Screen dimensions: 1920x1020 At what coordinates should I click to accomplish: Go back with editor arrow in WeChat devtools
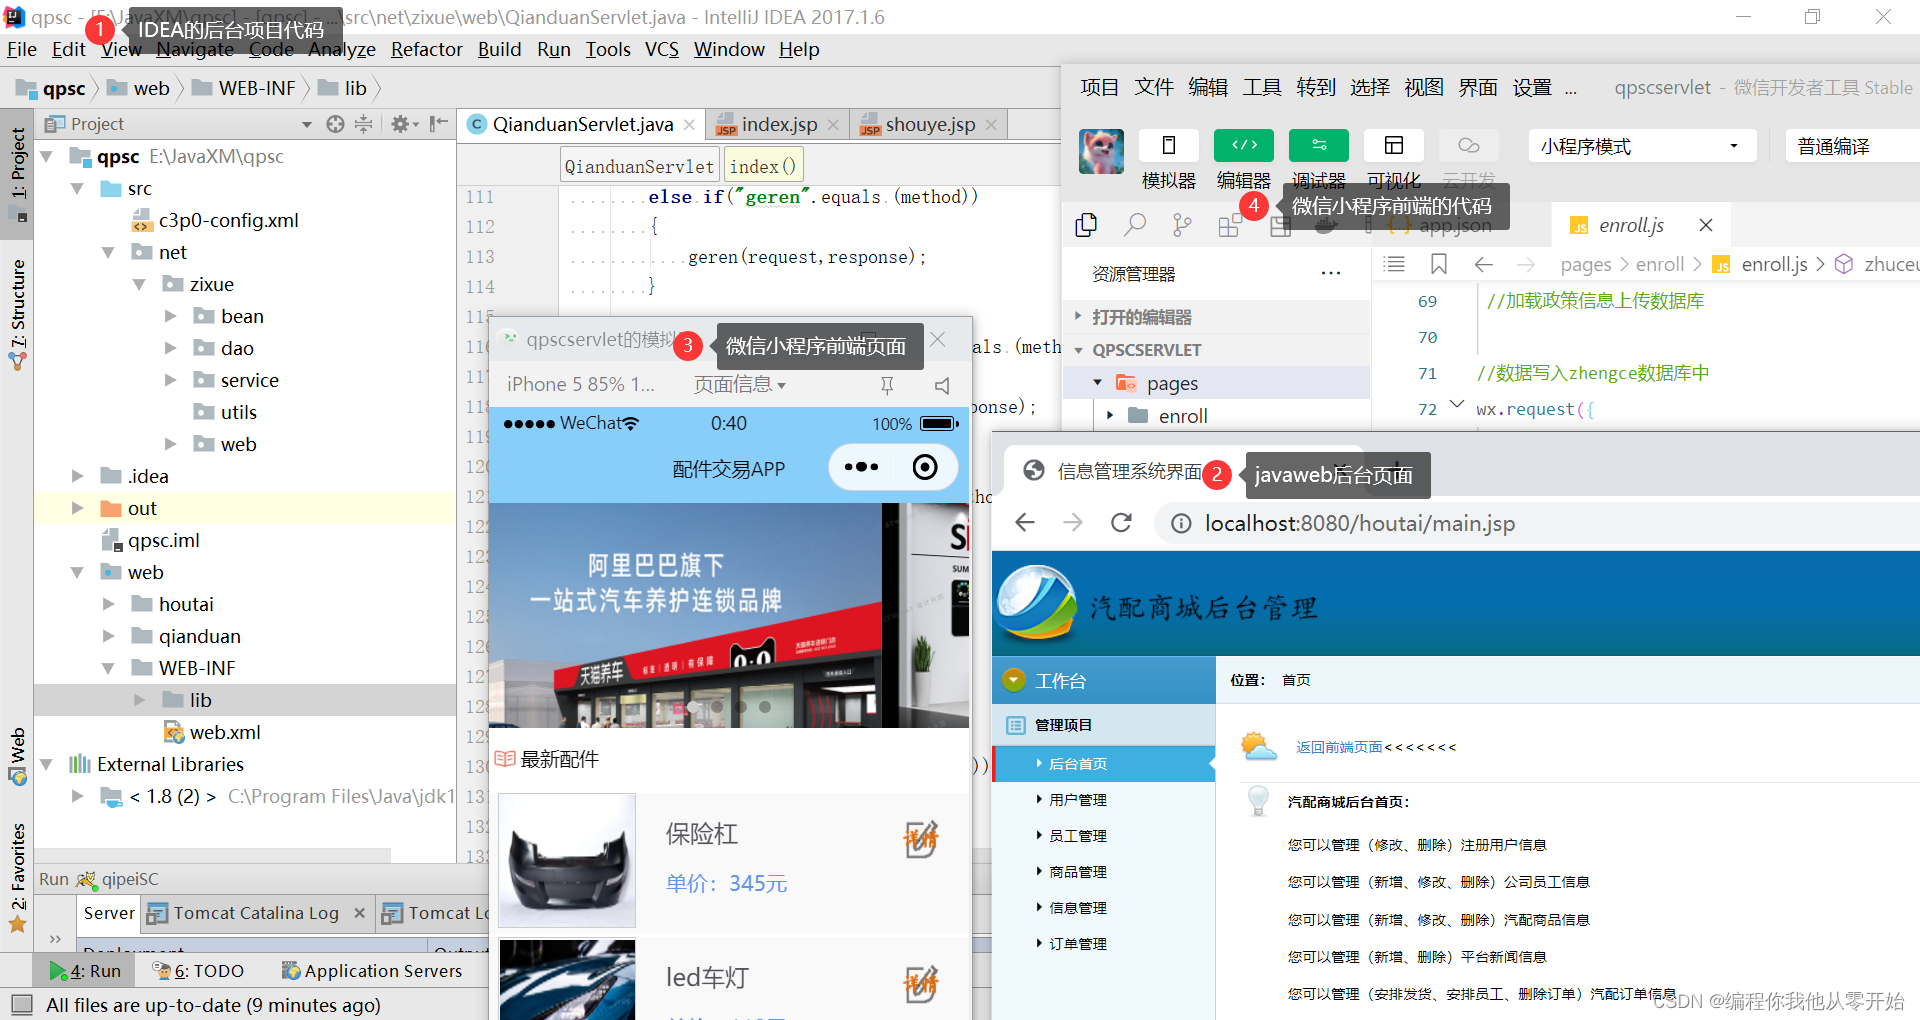[1484, 264]
